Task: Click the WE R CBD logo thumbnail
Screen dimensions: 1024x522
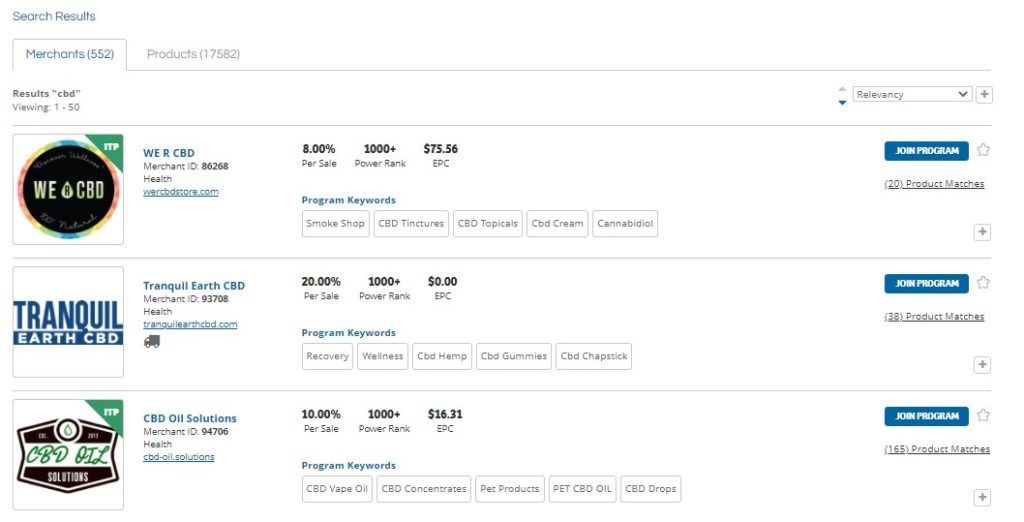Action: pos(68,189)
